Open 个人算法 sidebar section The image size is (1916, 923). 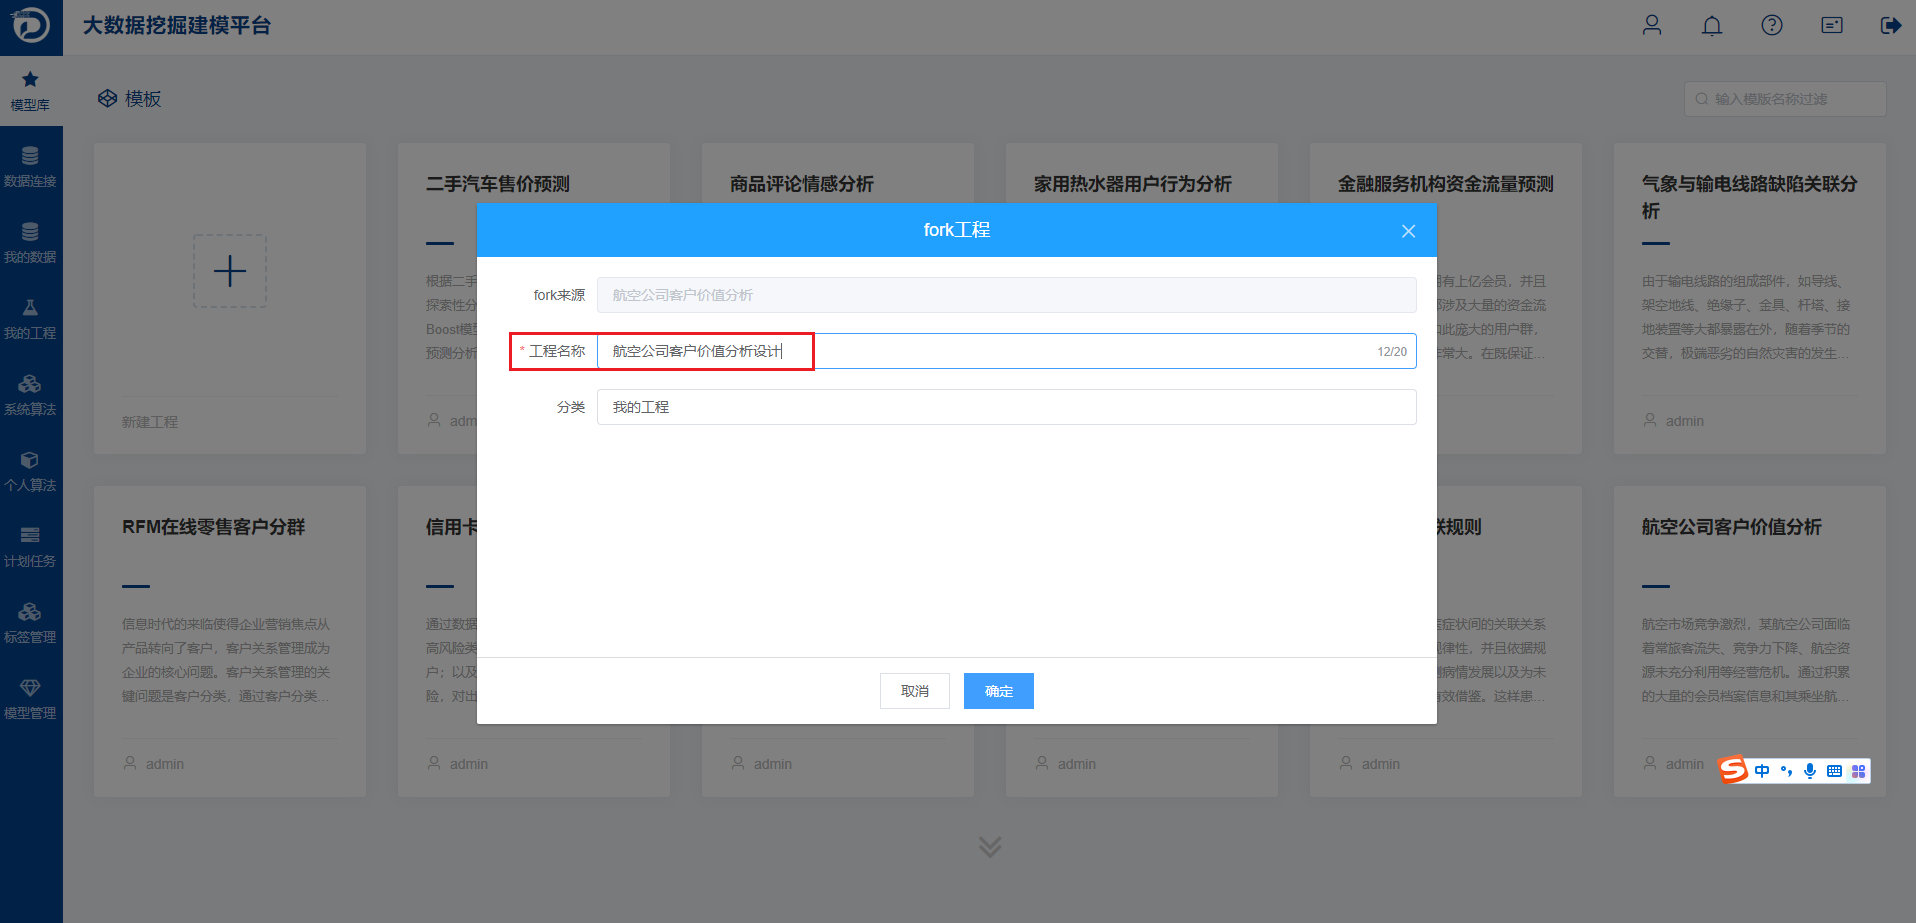click(x=30, y=470)
